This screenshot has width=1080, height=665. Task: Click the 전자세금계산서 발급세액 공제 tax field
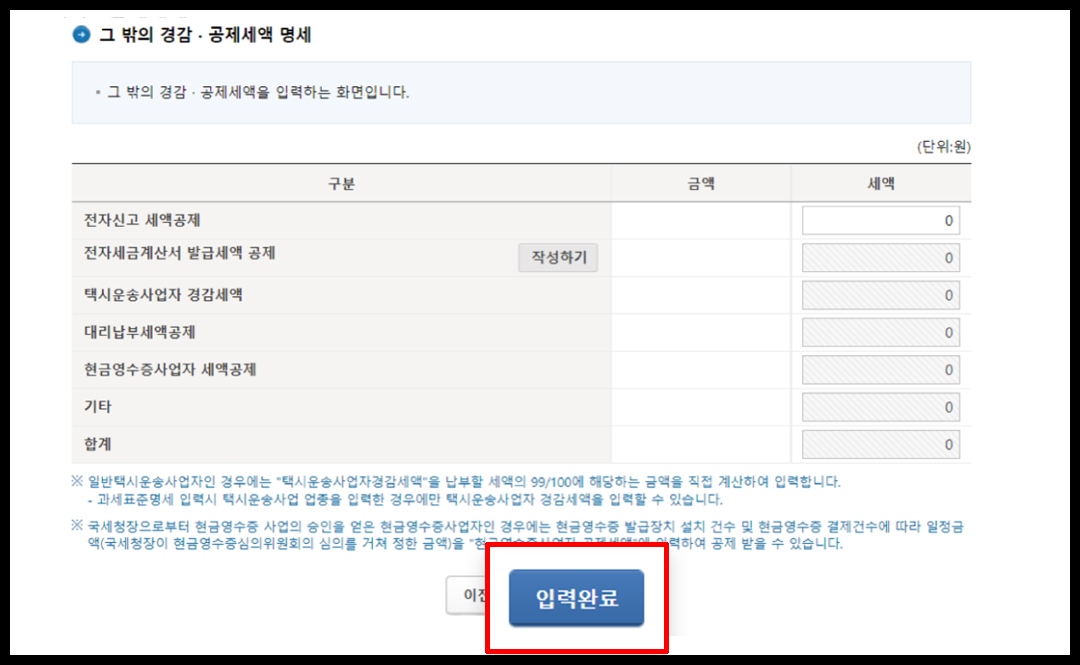pos(881,257)
